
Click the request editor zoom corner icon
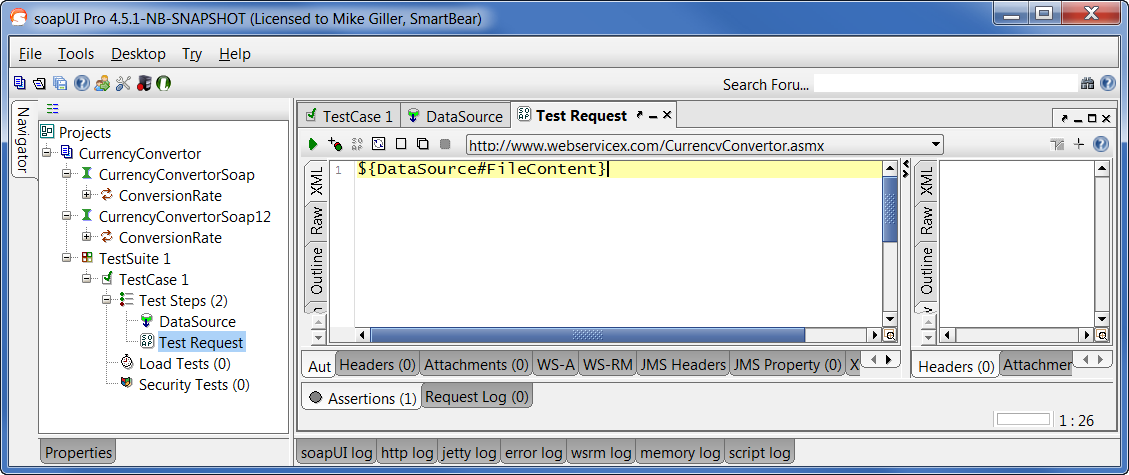point(889,335)
